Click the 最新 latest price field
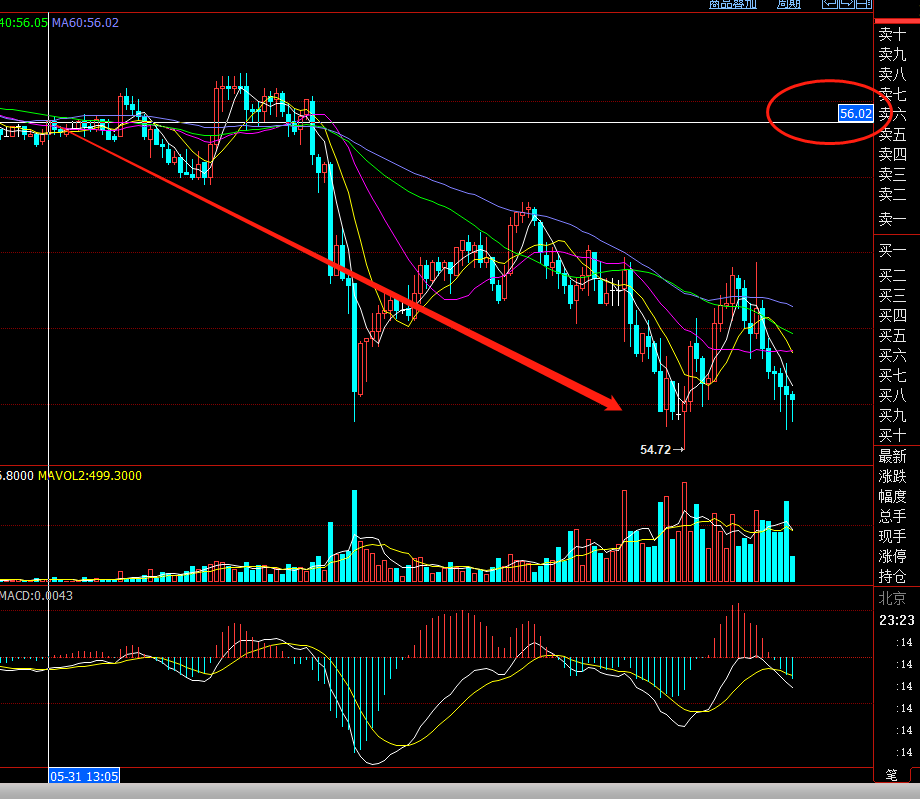Screen dimensions: 920x799 pyautogui.click(x=892, y=456)
